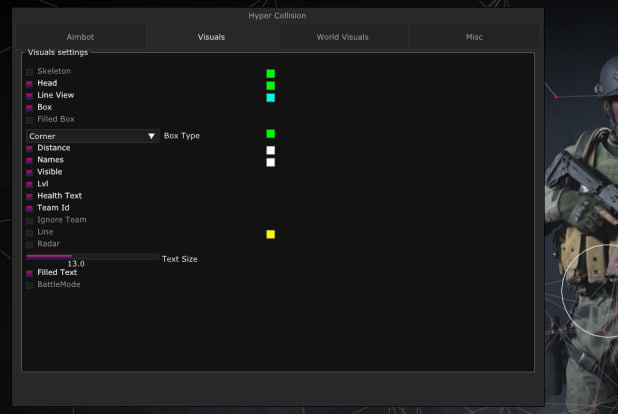The width and height of the screenshot is (618, 414).
Task: Enable the Filled Box option
Action: [30, 120]
